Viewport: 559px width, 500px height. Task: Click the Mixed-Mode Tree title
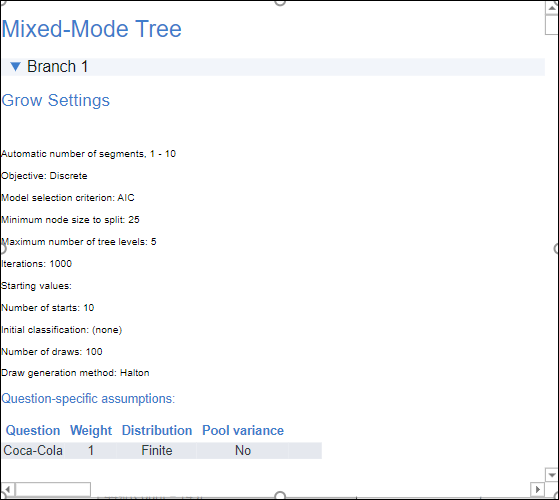coord(92,29)
